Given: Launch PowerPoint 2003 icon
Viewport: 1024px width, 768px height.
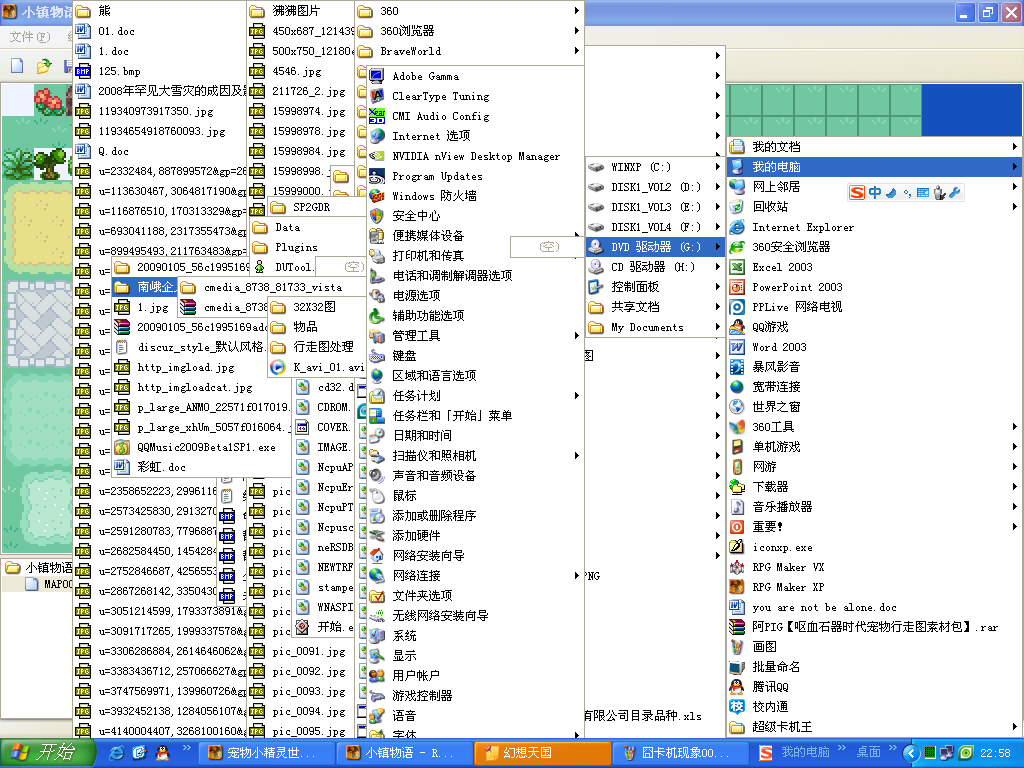Looking at the screenshot, I should tap(737, 287).
